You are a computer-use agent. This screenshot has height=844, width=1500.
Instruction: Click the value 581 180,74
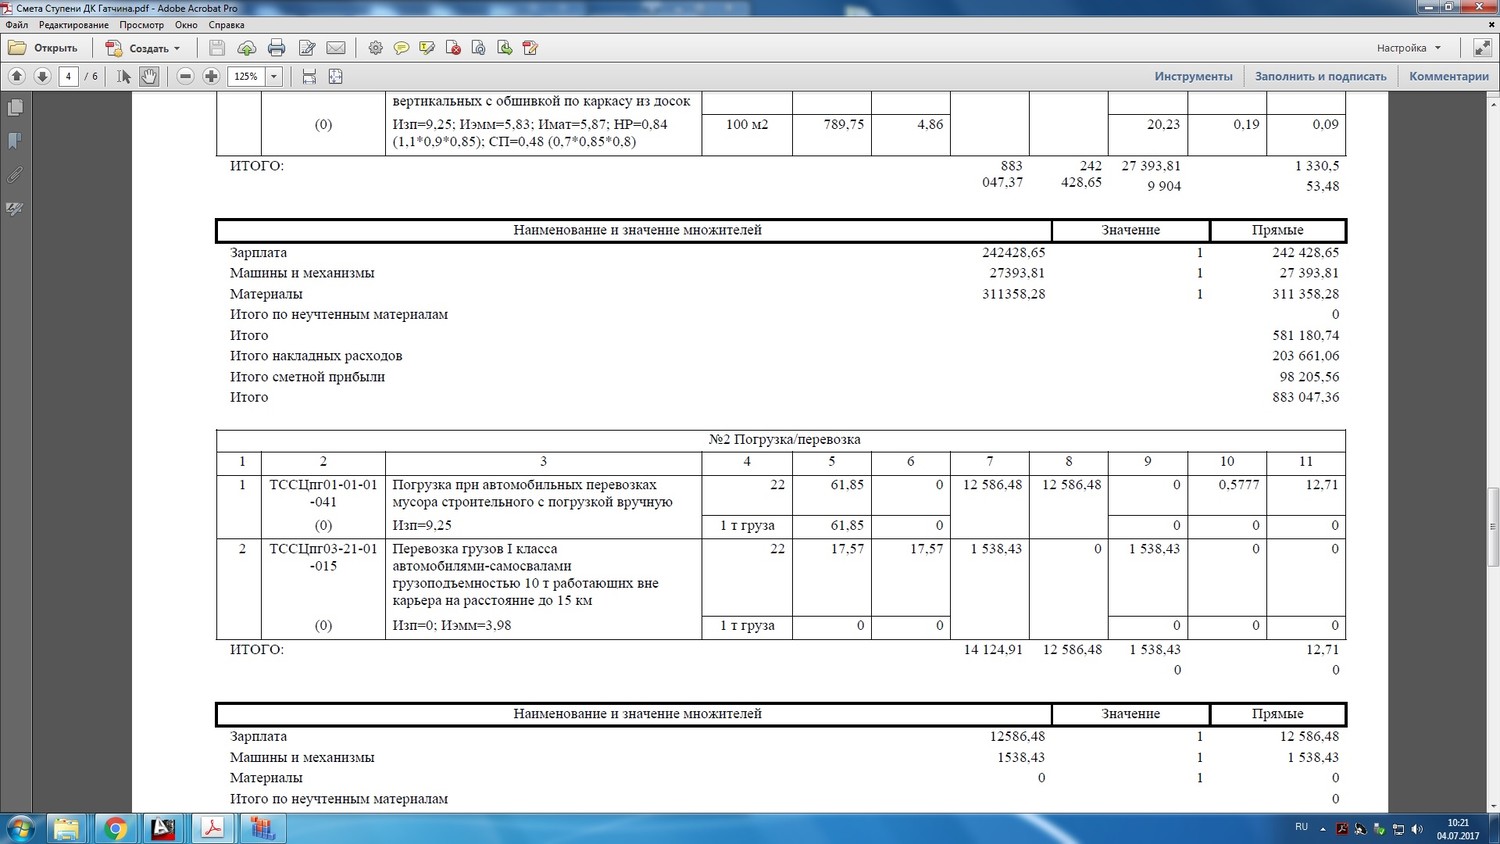click(1305, 336)
